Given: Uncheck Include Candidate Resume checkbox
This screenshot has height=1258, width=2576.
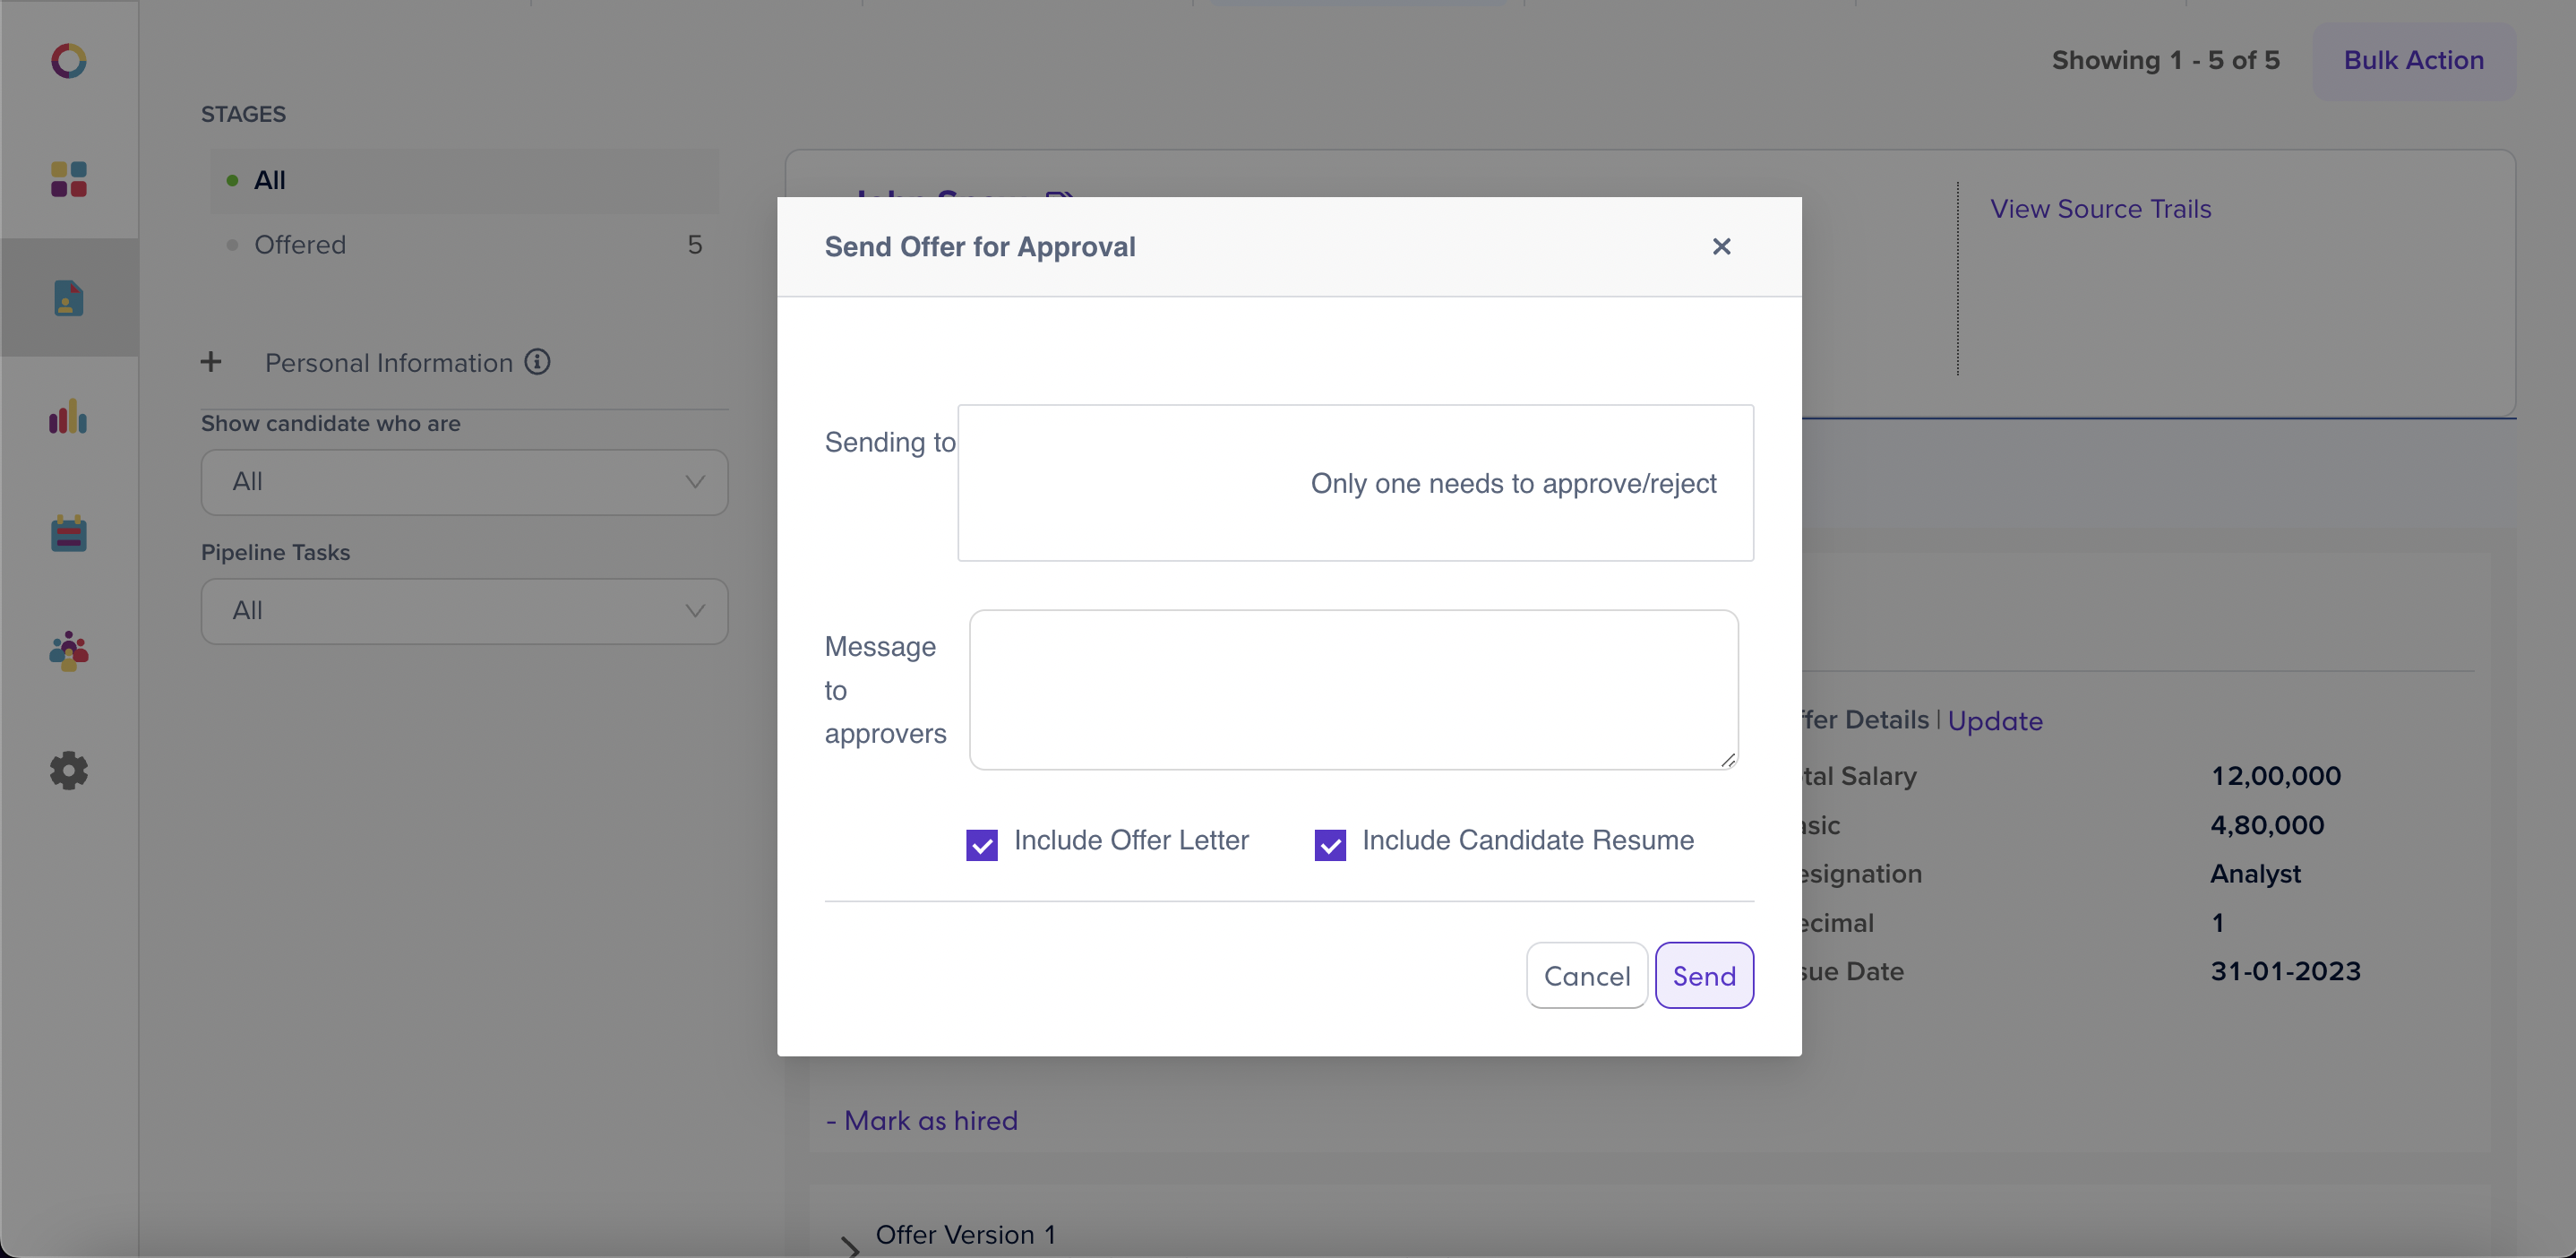Looking at the screenshot, I should (x=1330, y=844).
